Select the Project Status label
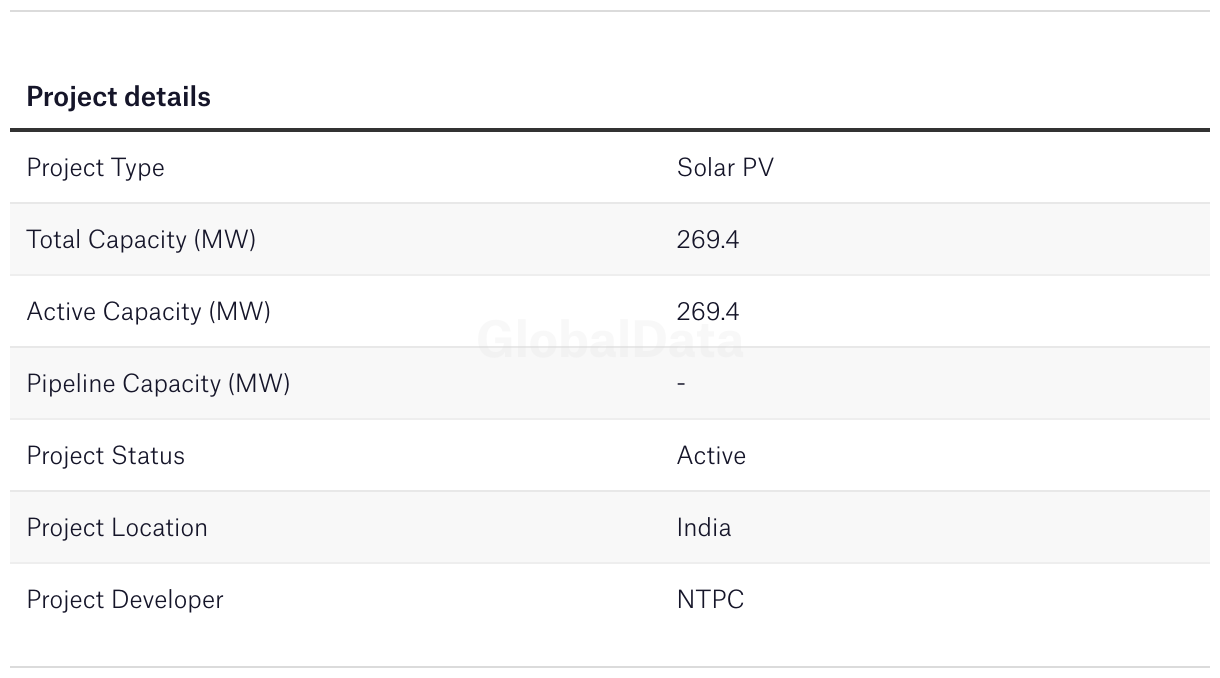This screenshot has height=678, width=1220. (x=105, y=456)
